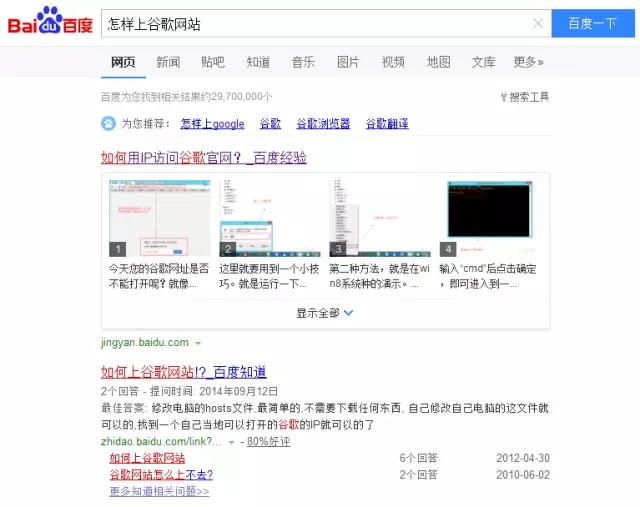Click the Baidu logo

(x=50, y=20)
